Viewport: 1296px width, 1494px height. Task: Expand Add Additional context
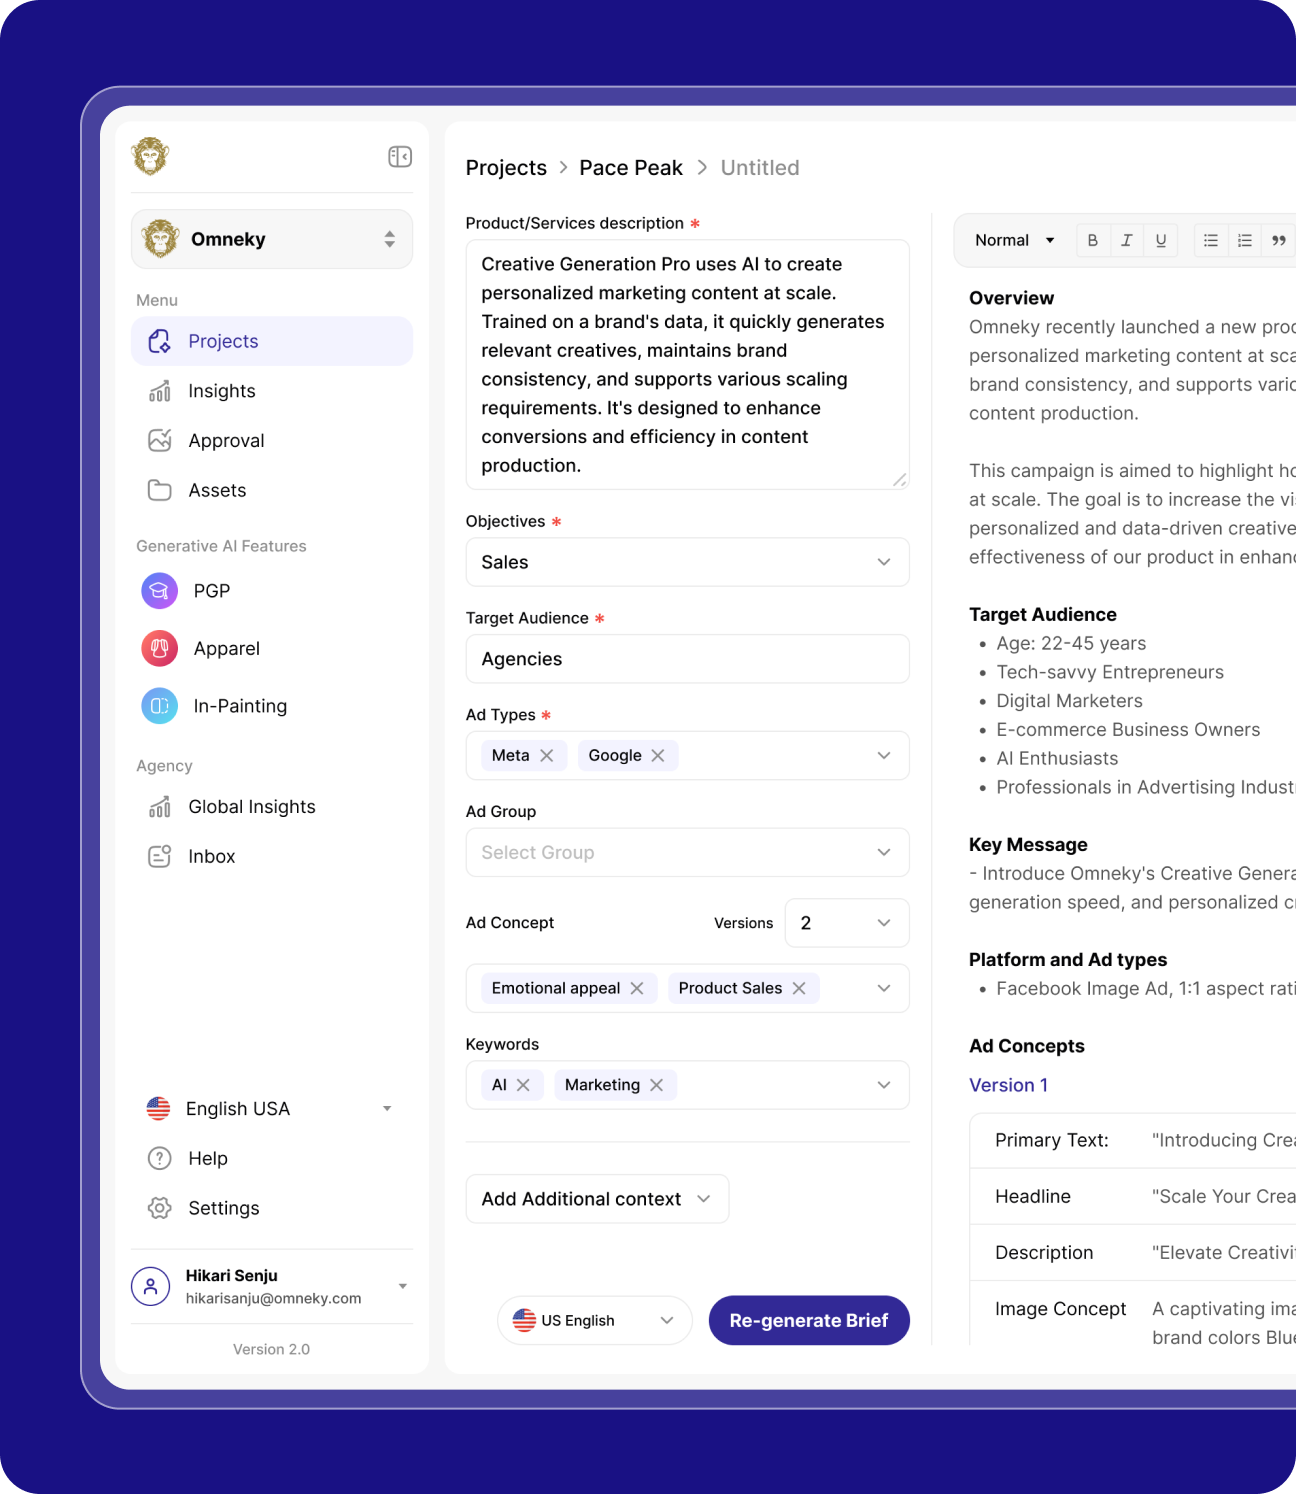point(597,1199)
